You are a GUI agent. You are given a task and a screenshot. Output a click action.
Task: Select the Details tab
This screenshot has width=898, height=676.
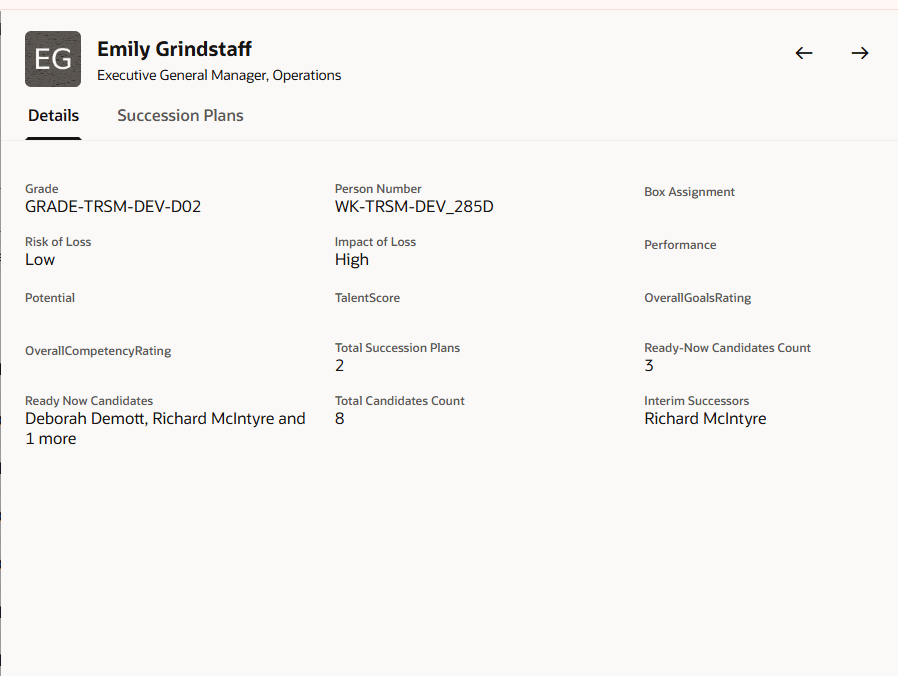pos(53,115)
